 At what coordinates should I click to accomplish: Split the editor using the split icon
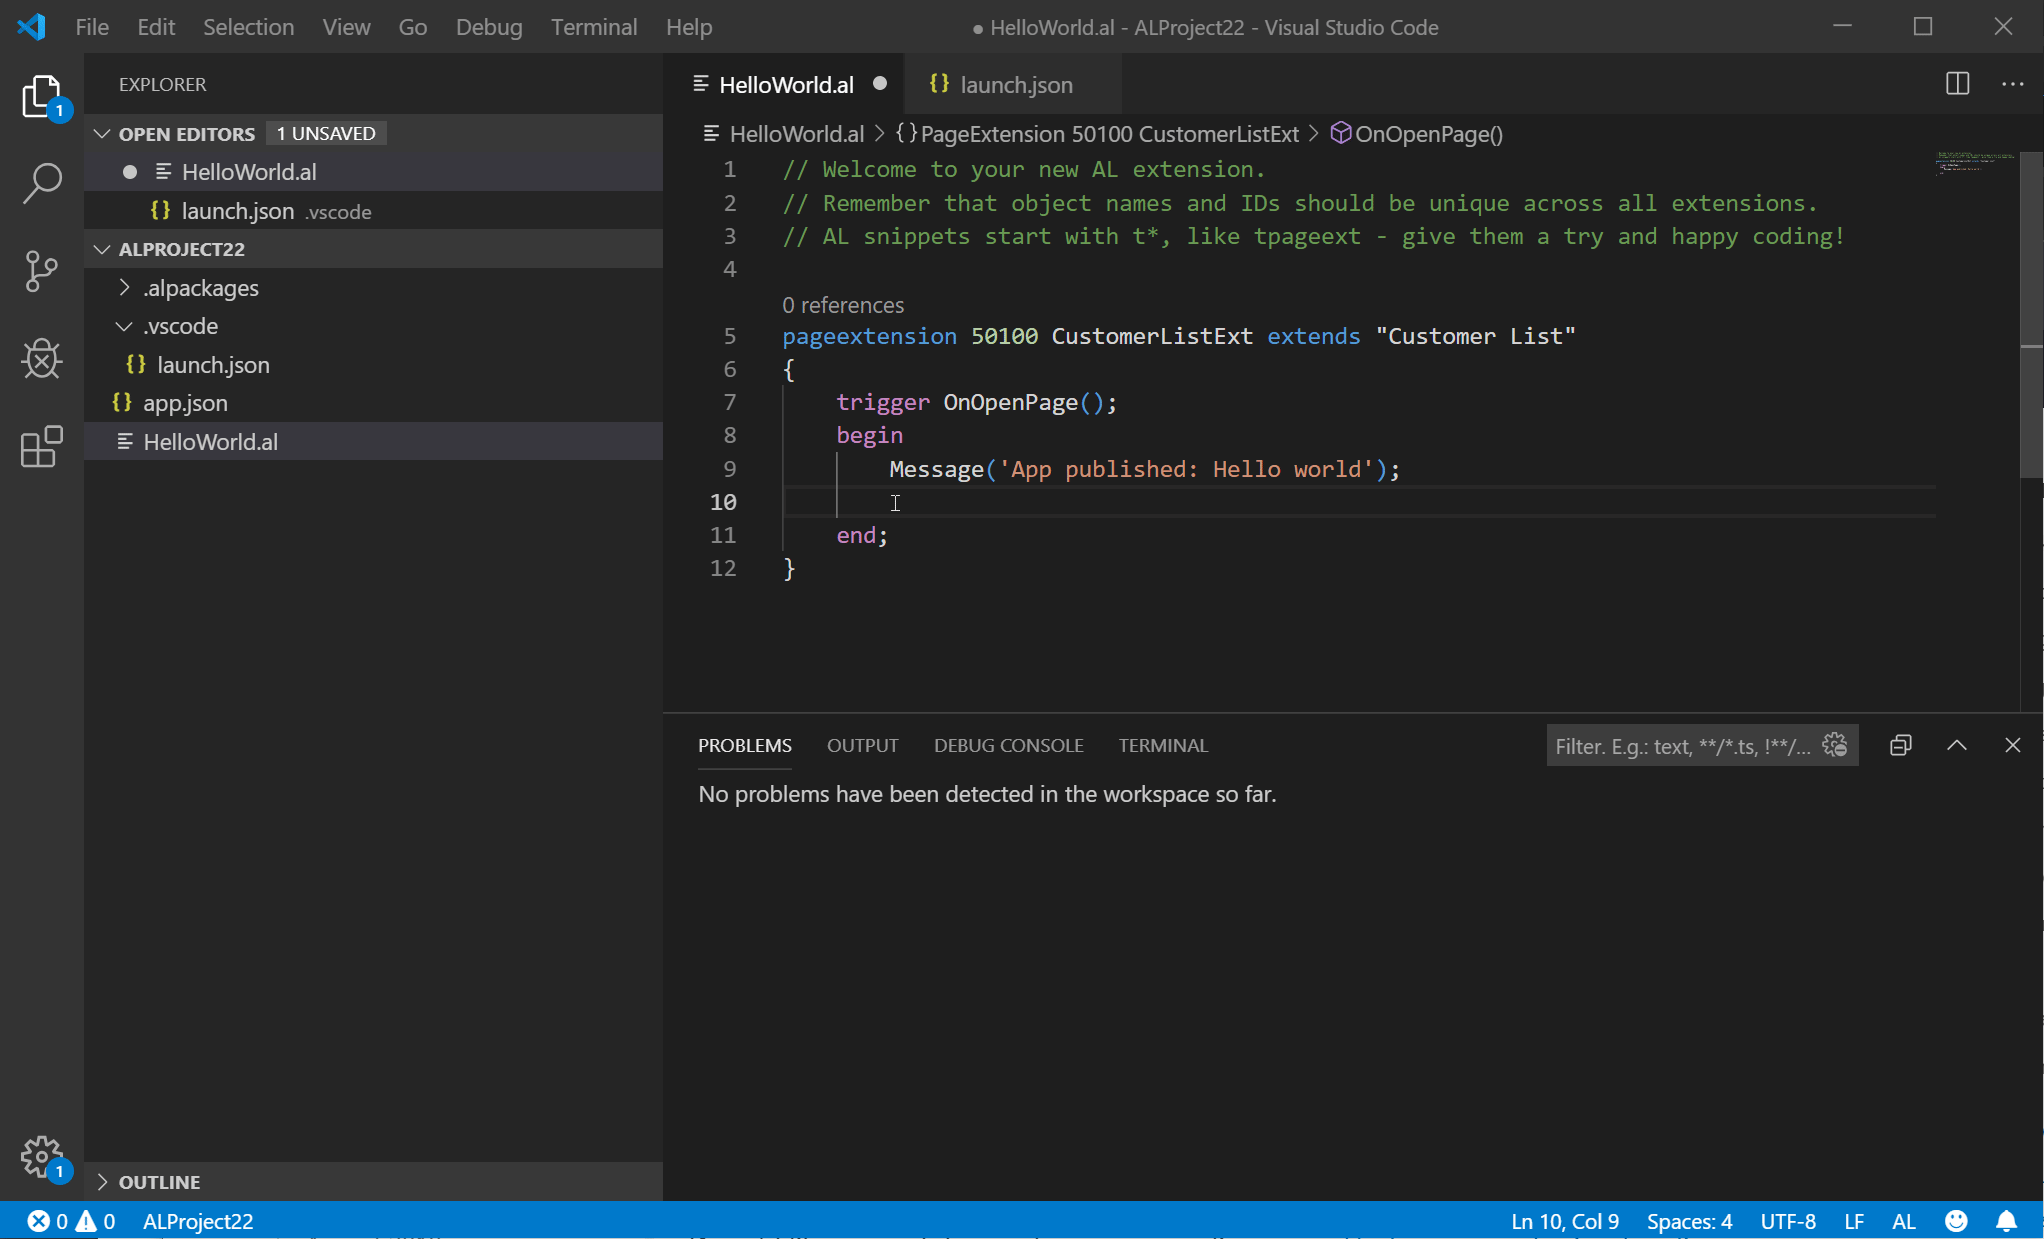tap(1957, 84)
